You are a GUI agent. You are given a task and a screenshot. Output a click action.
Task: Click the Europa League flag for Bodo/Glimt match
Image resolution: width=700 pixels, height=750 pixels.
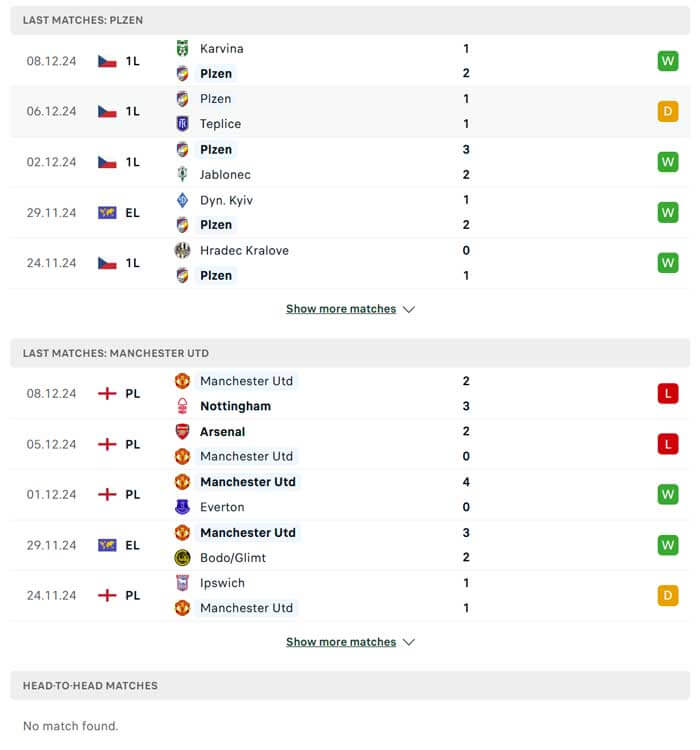pyautogui.click(x=107, y=545)
